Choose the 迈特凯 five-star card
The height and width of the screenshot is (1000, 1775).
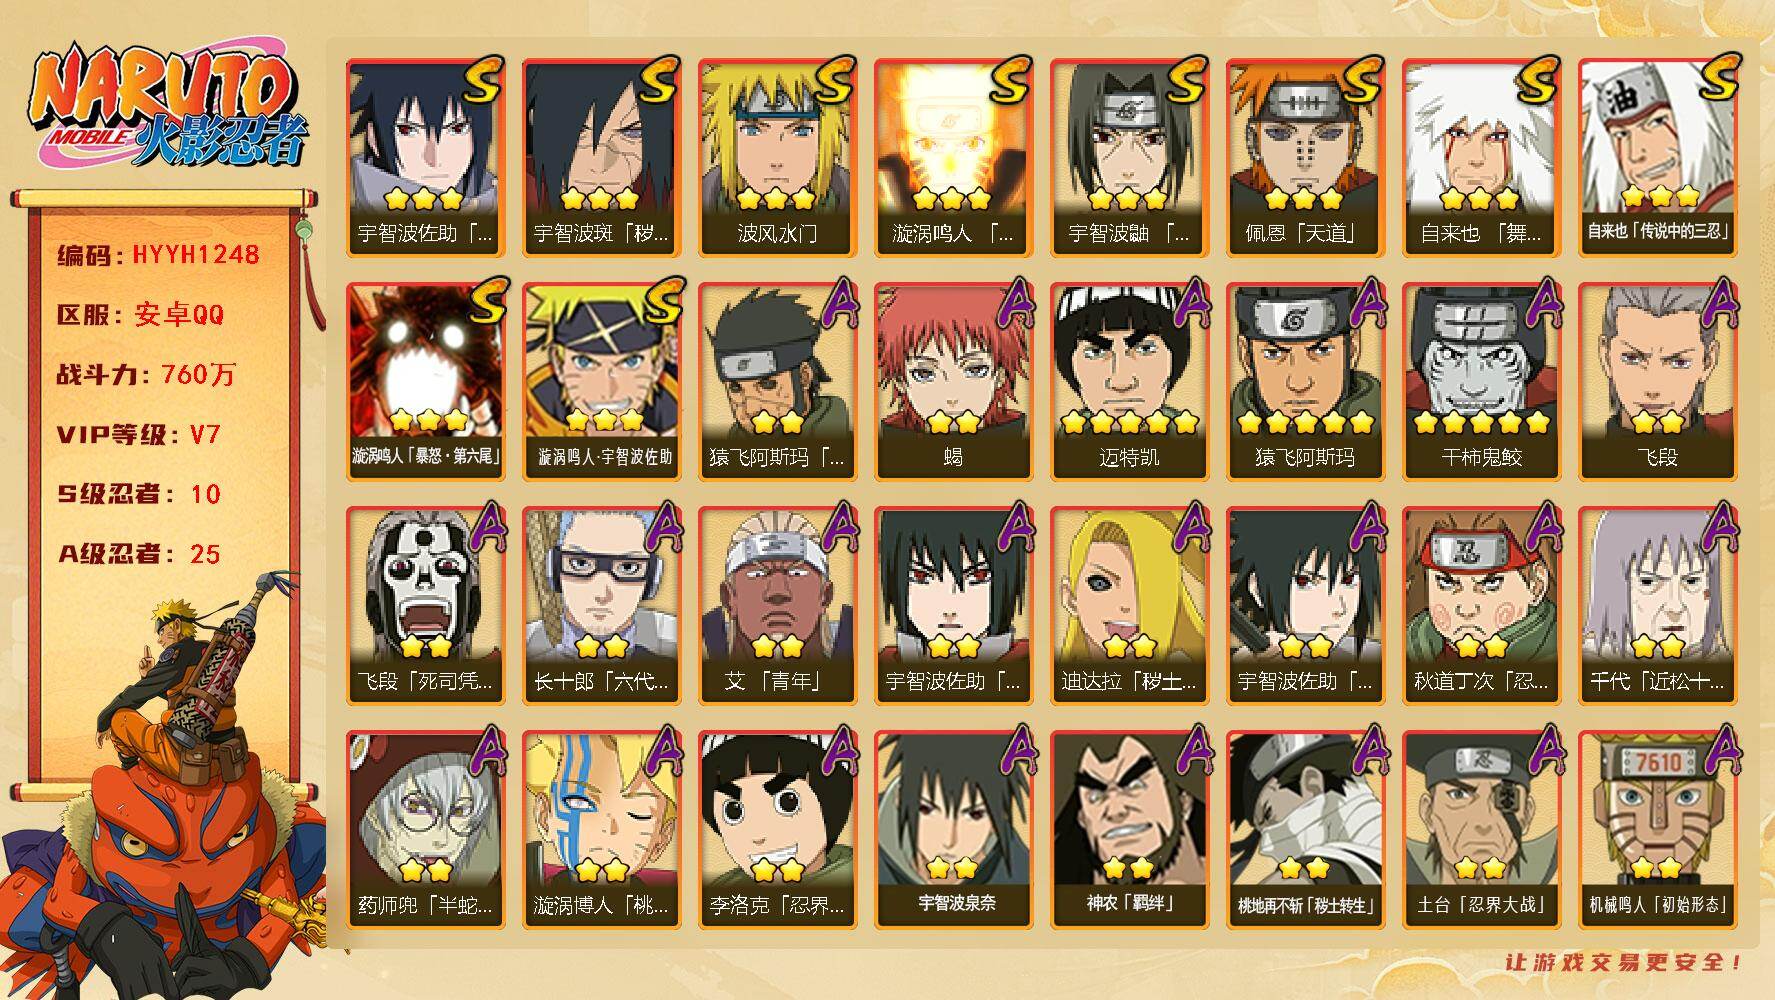pyautogui.click(x=1129, y=381)
